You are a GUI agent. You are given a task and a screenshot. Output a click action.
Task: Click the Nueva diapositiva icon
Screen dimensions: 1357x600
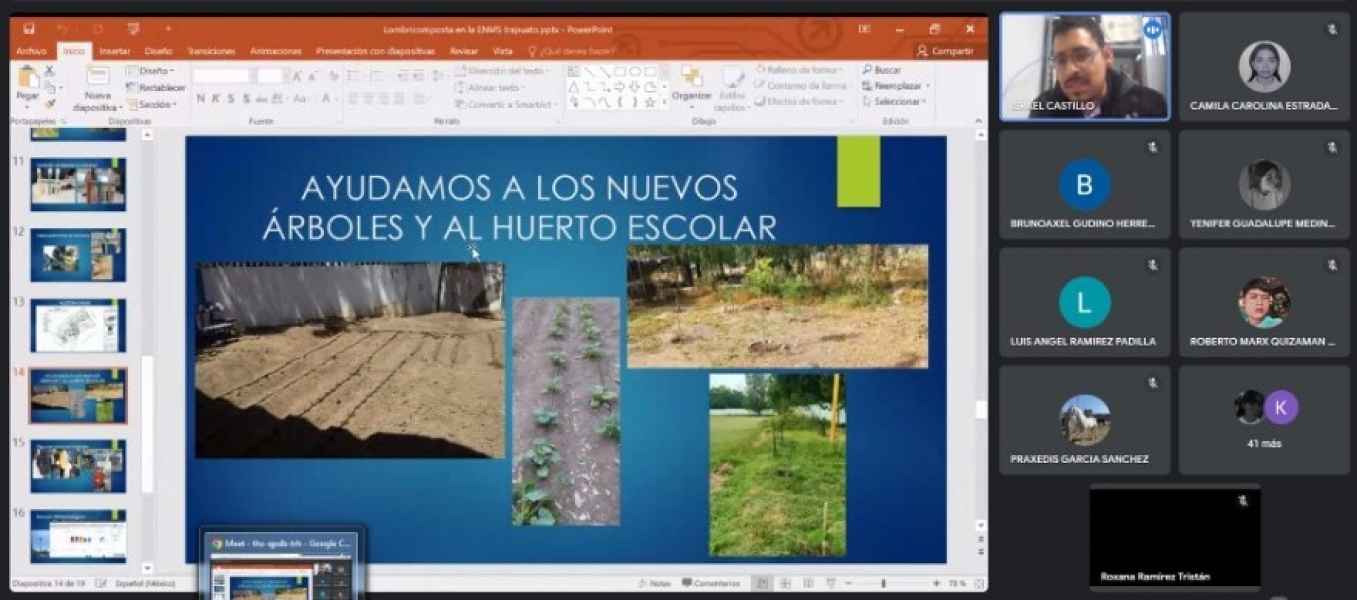97,82
